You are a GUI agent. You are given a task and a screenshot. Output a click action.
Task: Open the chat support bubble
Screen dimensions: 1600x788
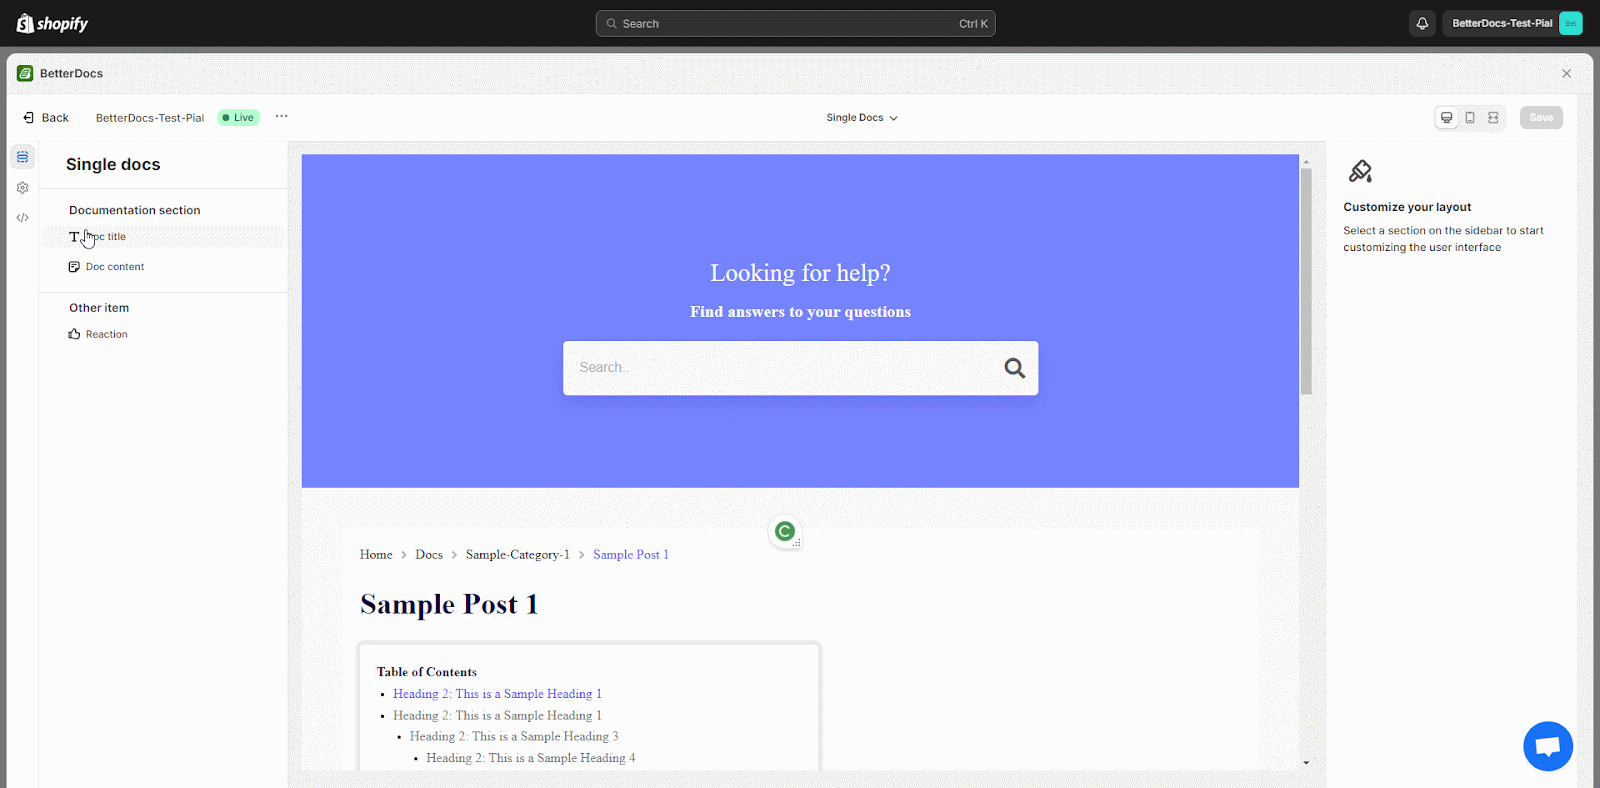click(x=1548, y=746)
